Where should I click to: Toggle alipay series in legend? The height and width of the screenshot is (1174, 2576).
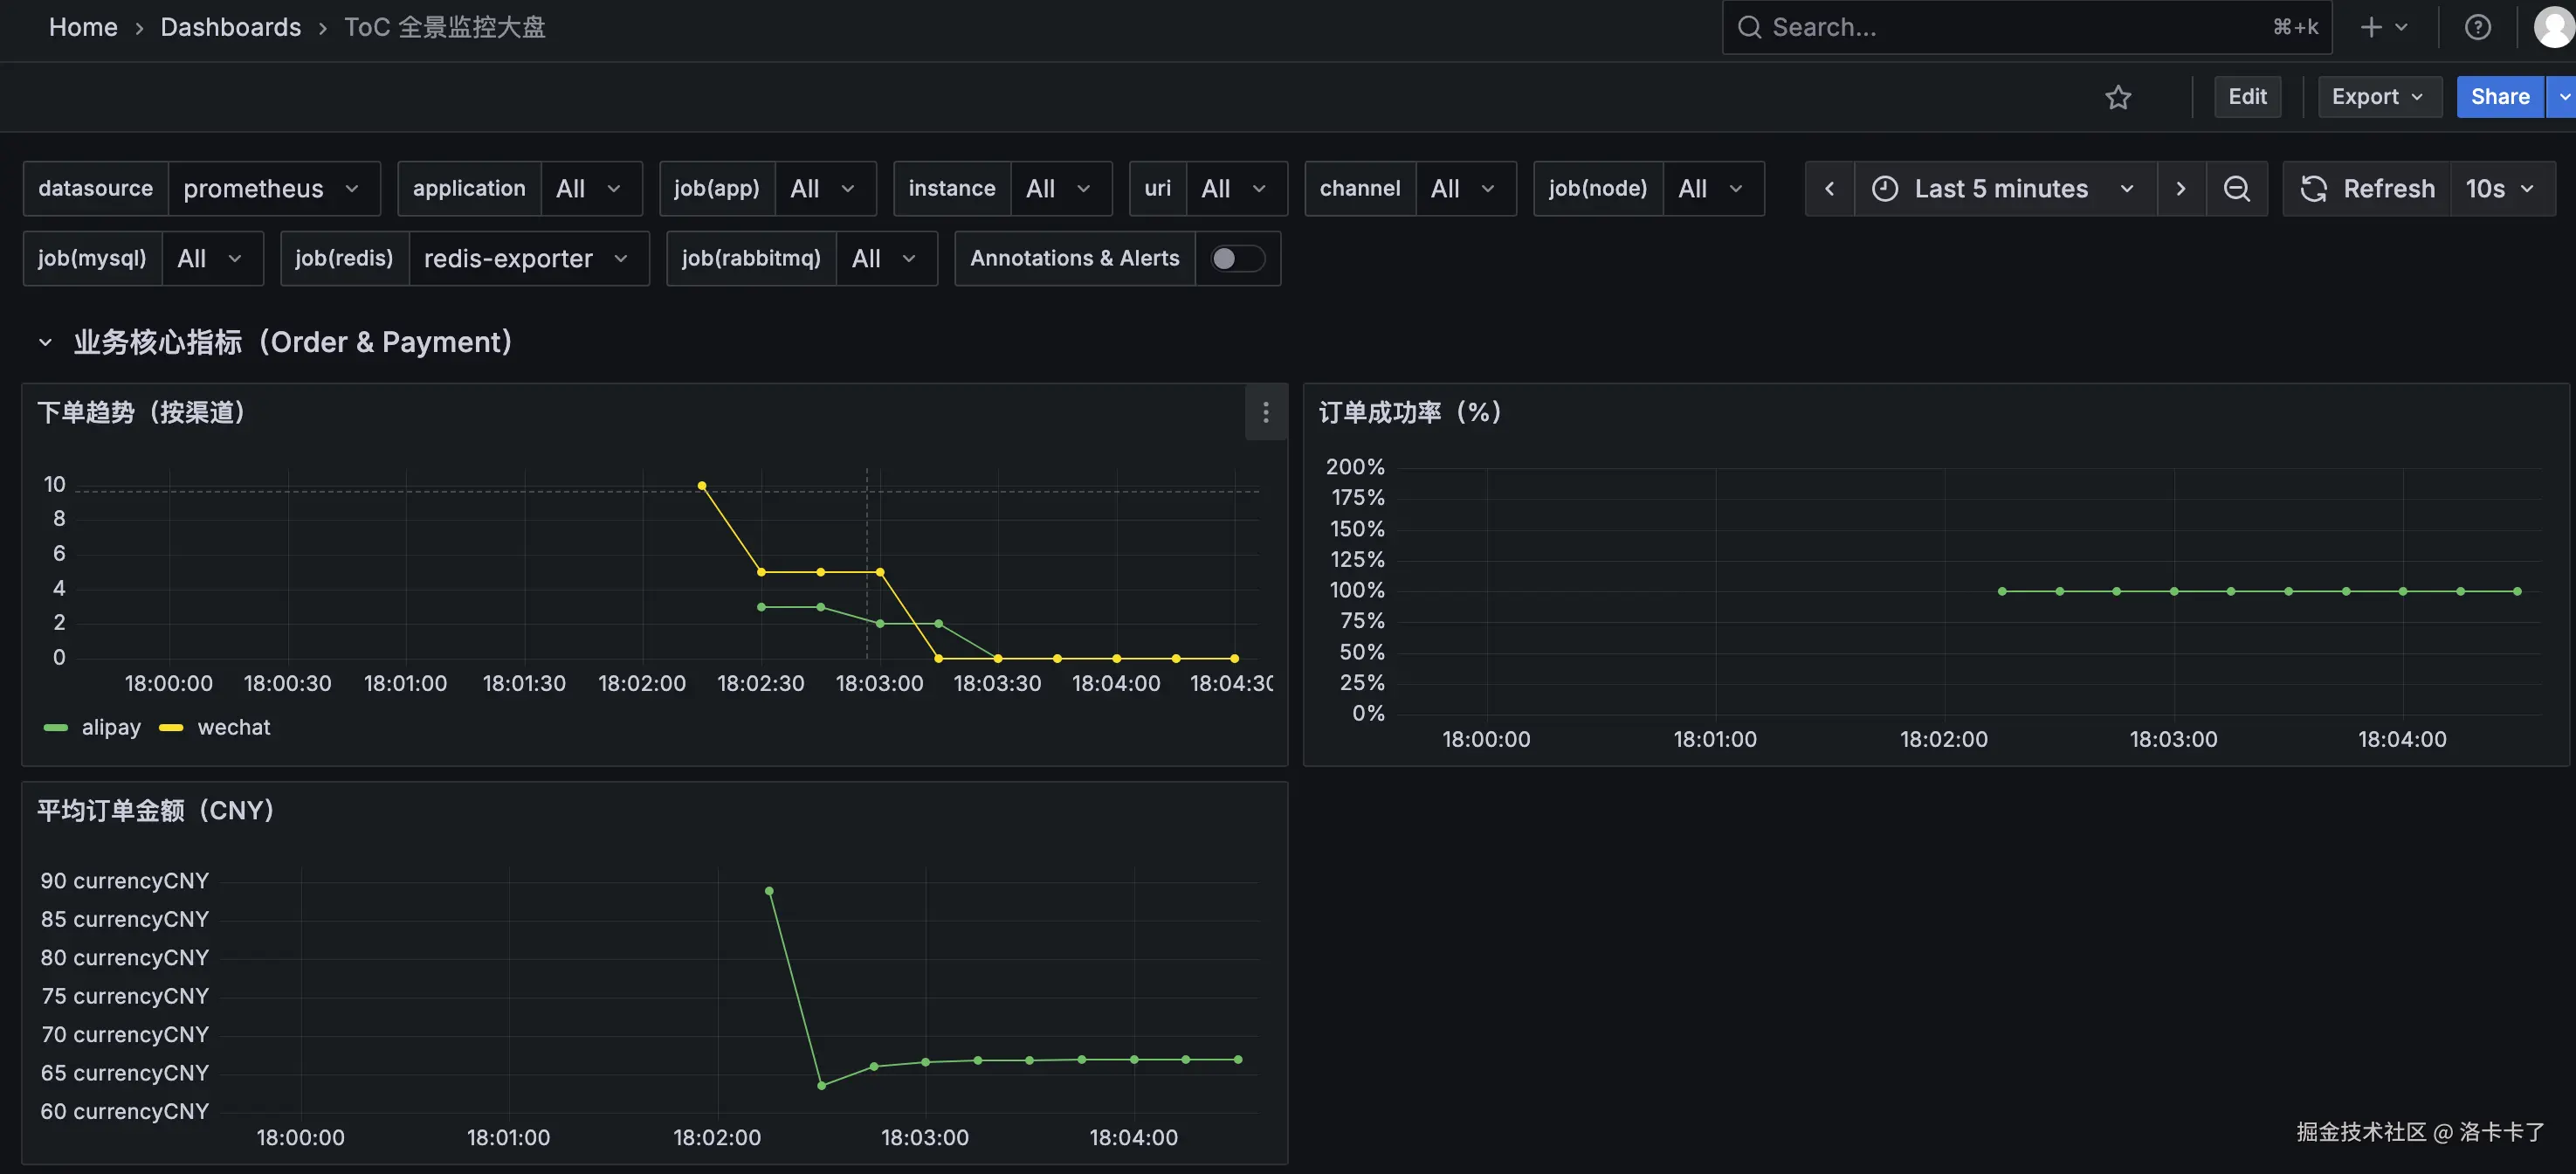click(111, 727)
